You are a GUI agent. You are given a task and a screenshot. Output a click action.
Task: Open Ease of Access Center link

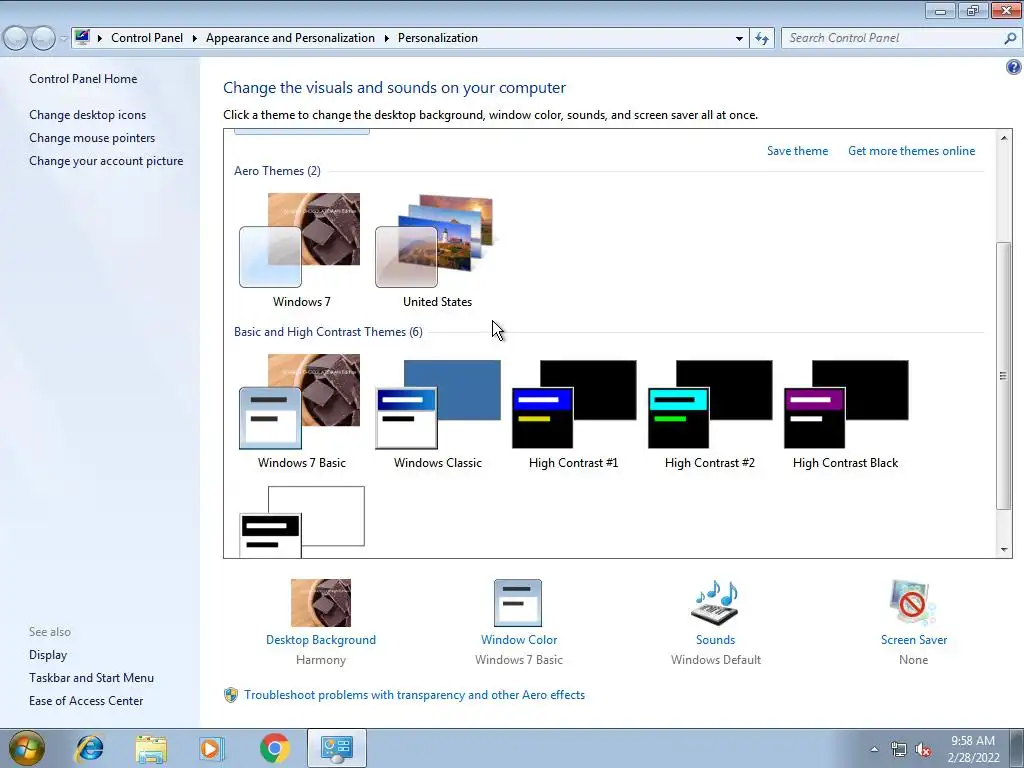pos(86,701)
